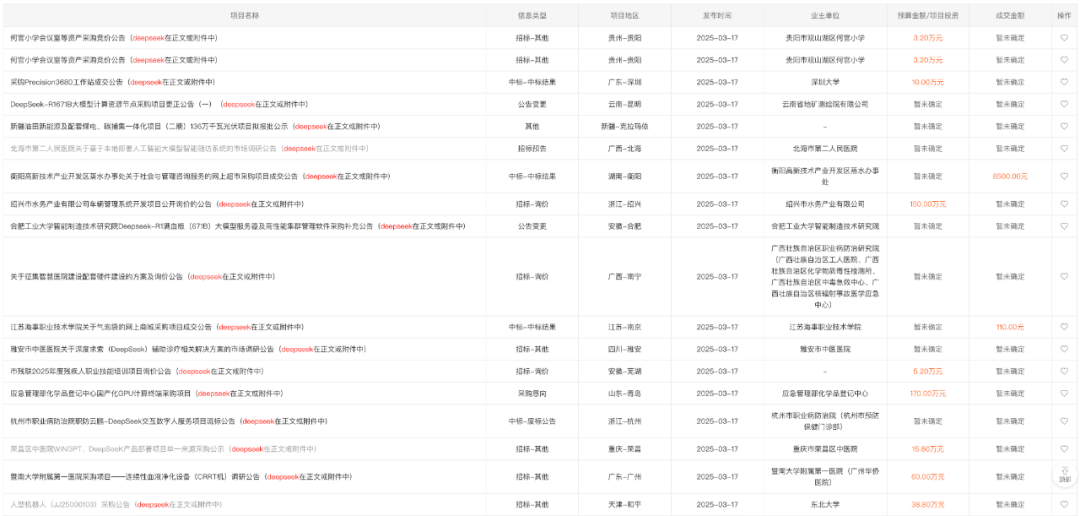Select the 170.00万元 budget cell
The height and width of the screenshot is (516, 1080).
click(x=928, y=393)
